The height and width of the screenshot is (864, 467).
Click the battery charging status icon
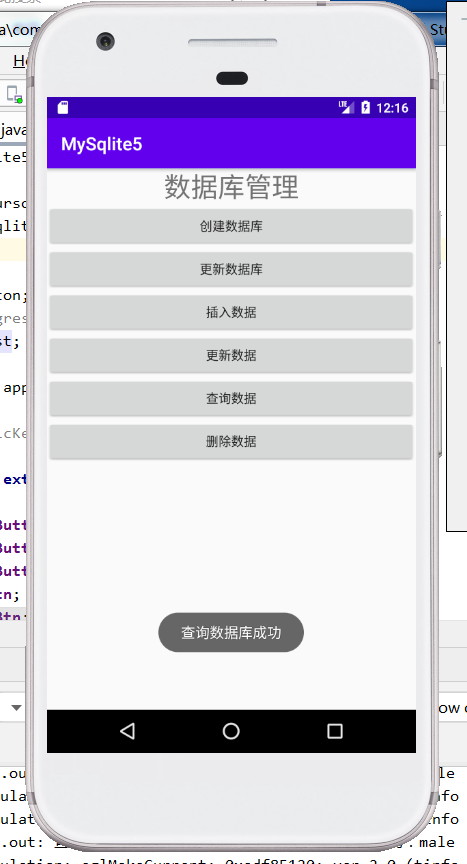pyautogui.click(x=365, y=107)
